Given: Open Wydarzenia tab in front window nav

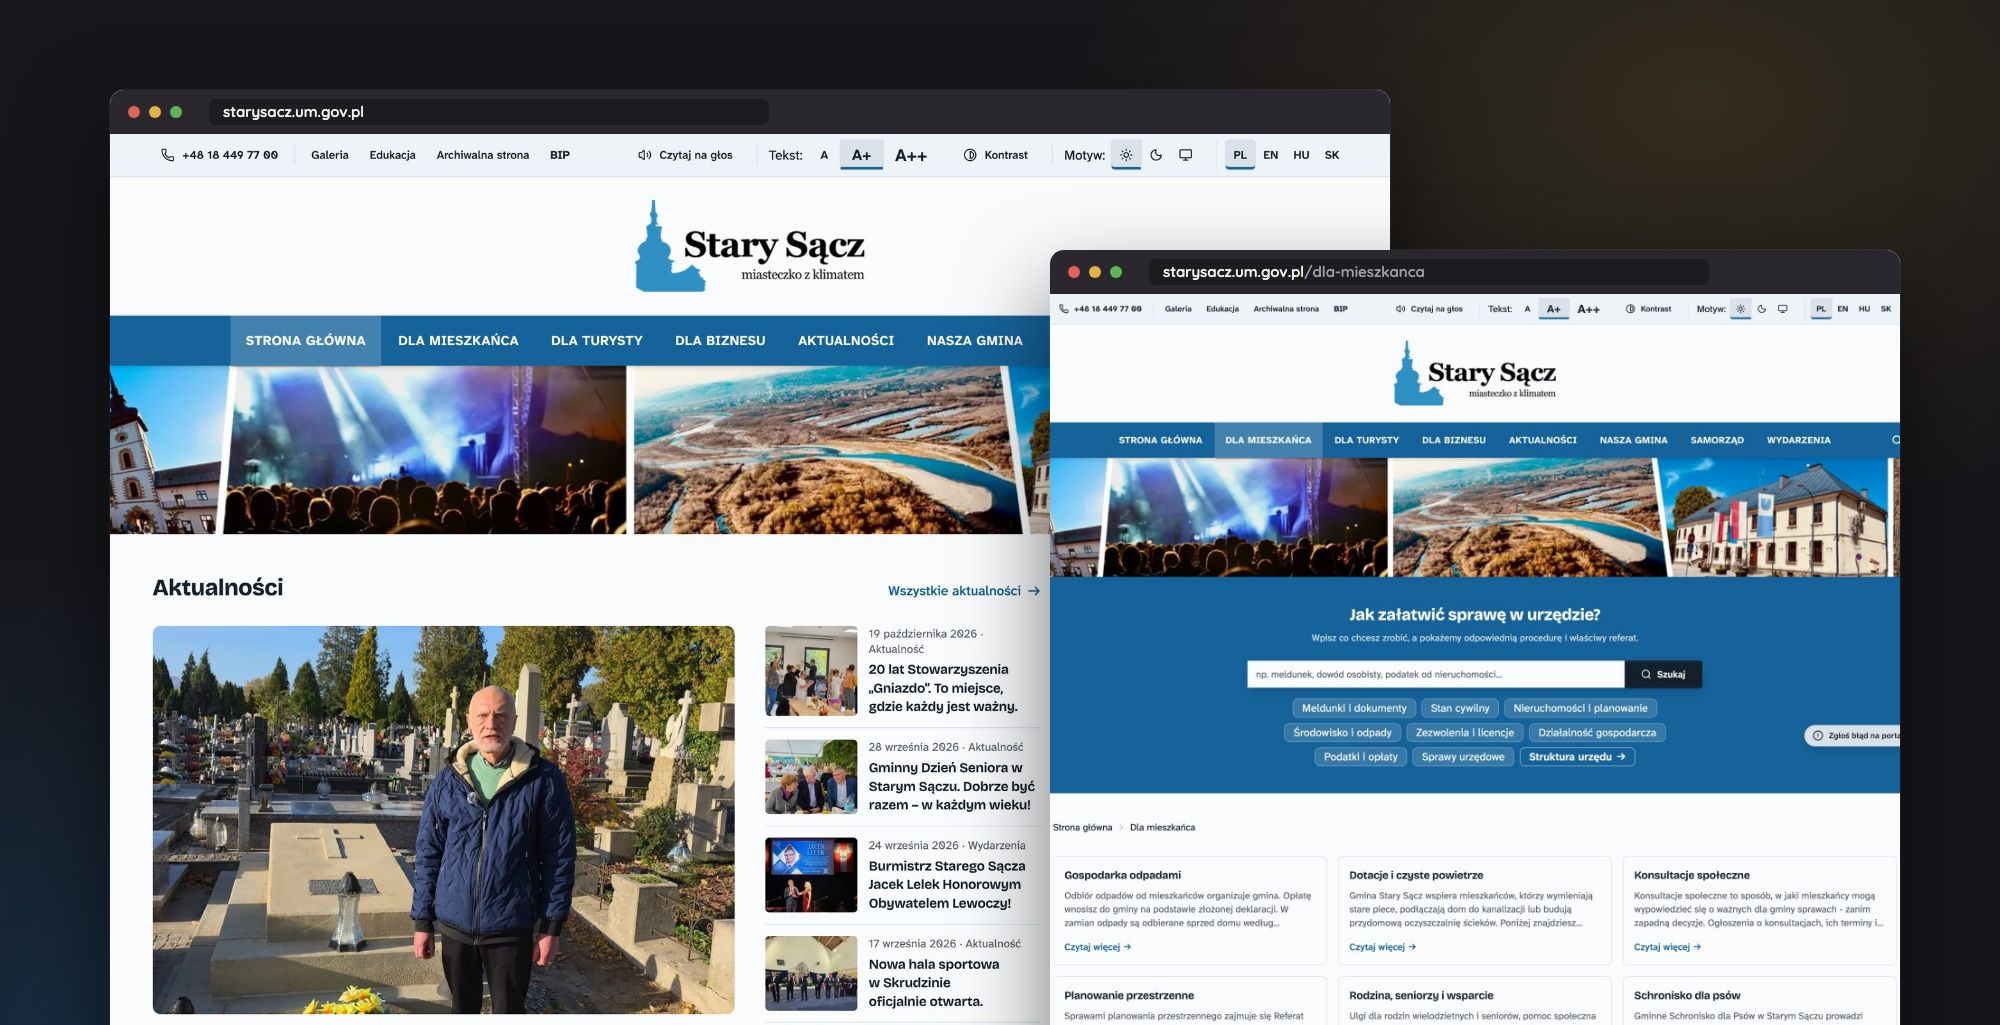Looking at the screenshot, I should tap(1798, 440).
